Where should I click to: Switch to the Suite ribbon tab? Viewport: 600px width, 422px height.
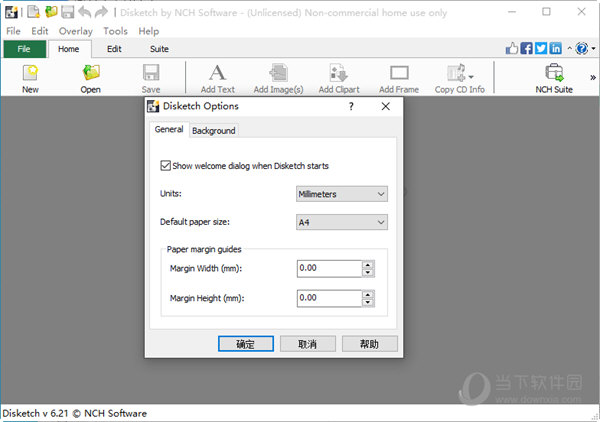[159, 49]
